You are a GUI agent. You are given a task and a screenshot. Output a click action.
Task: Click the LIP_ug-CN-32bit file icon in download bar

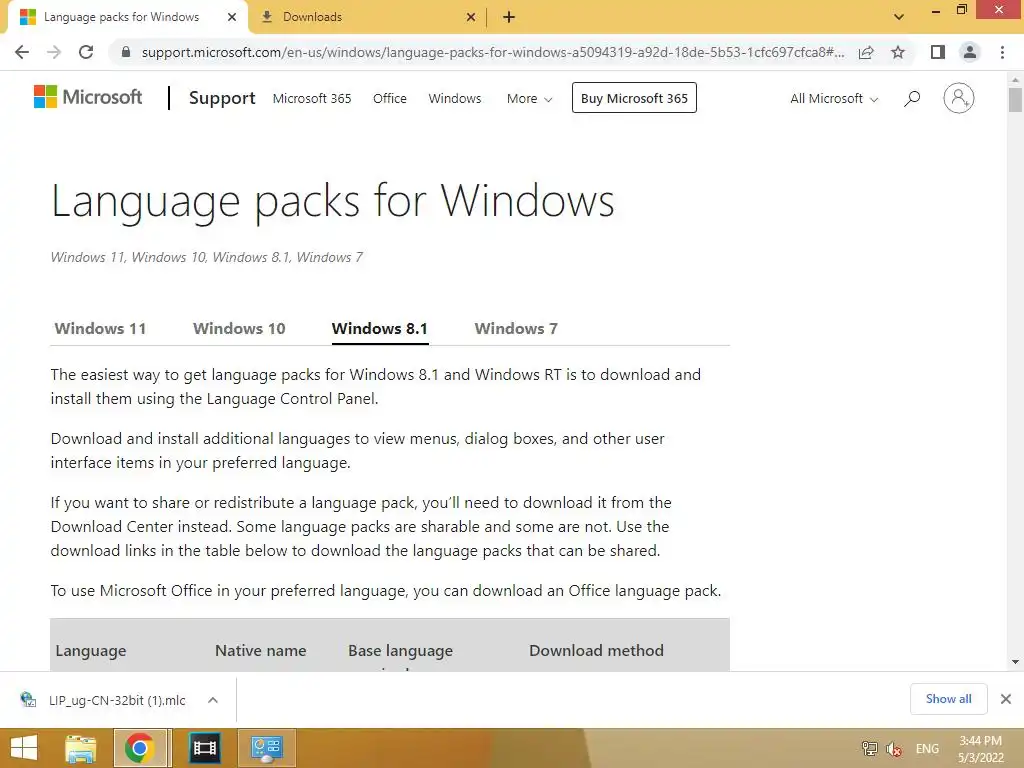point(28,700)
